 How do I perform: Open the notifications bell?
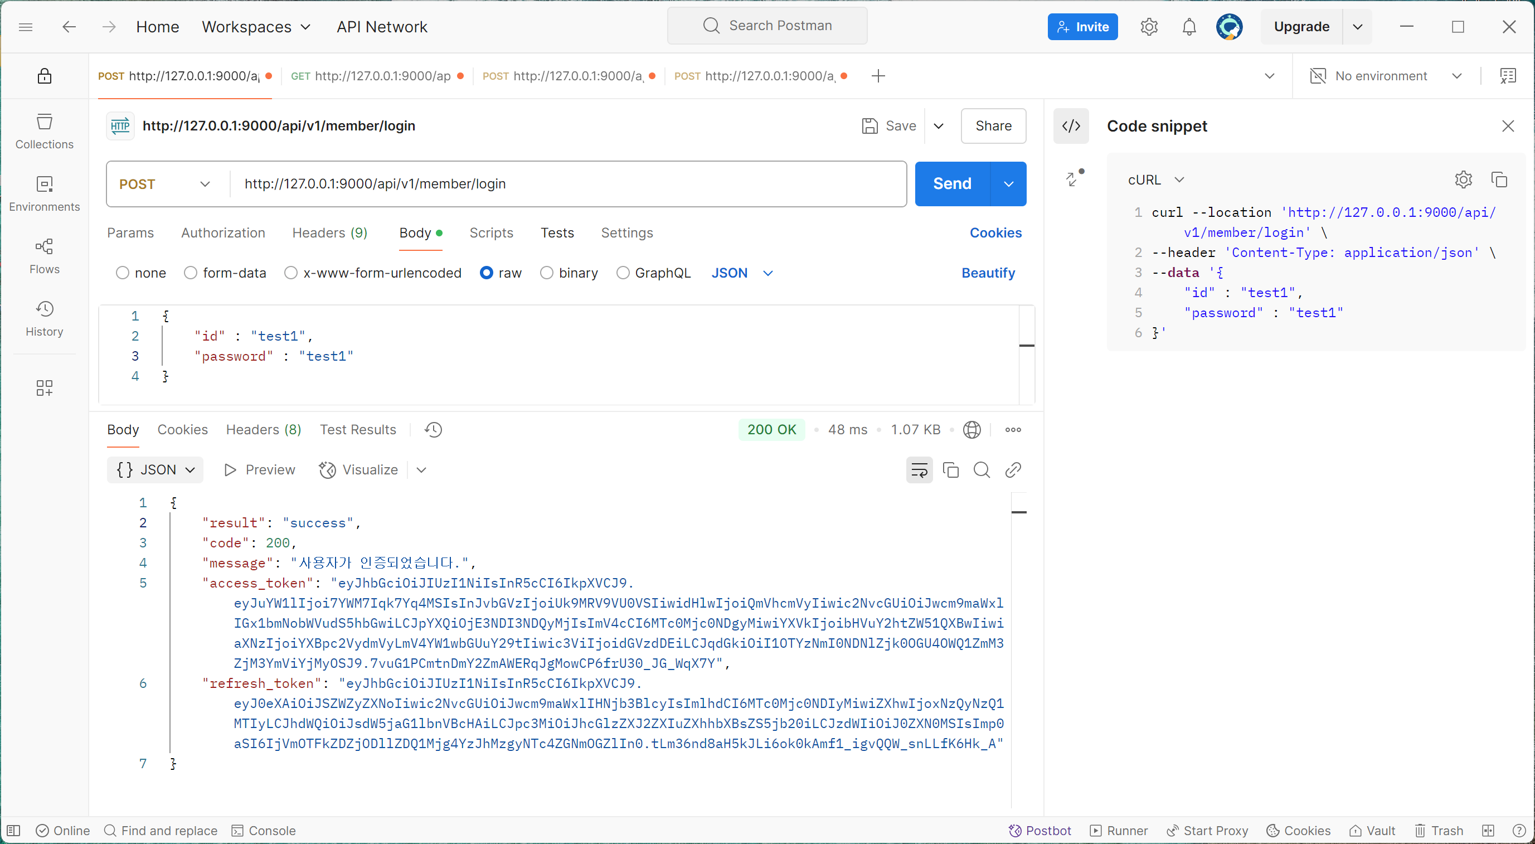(1189, 27)
